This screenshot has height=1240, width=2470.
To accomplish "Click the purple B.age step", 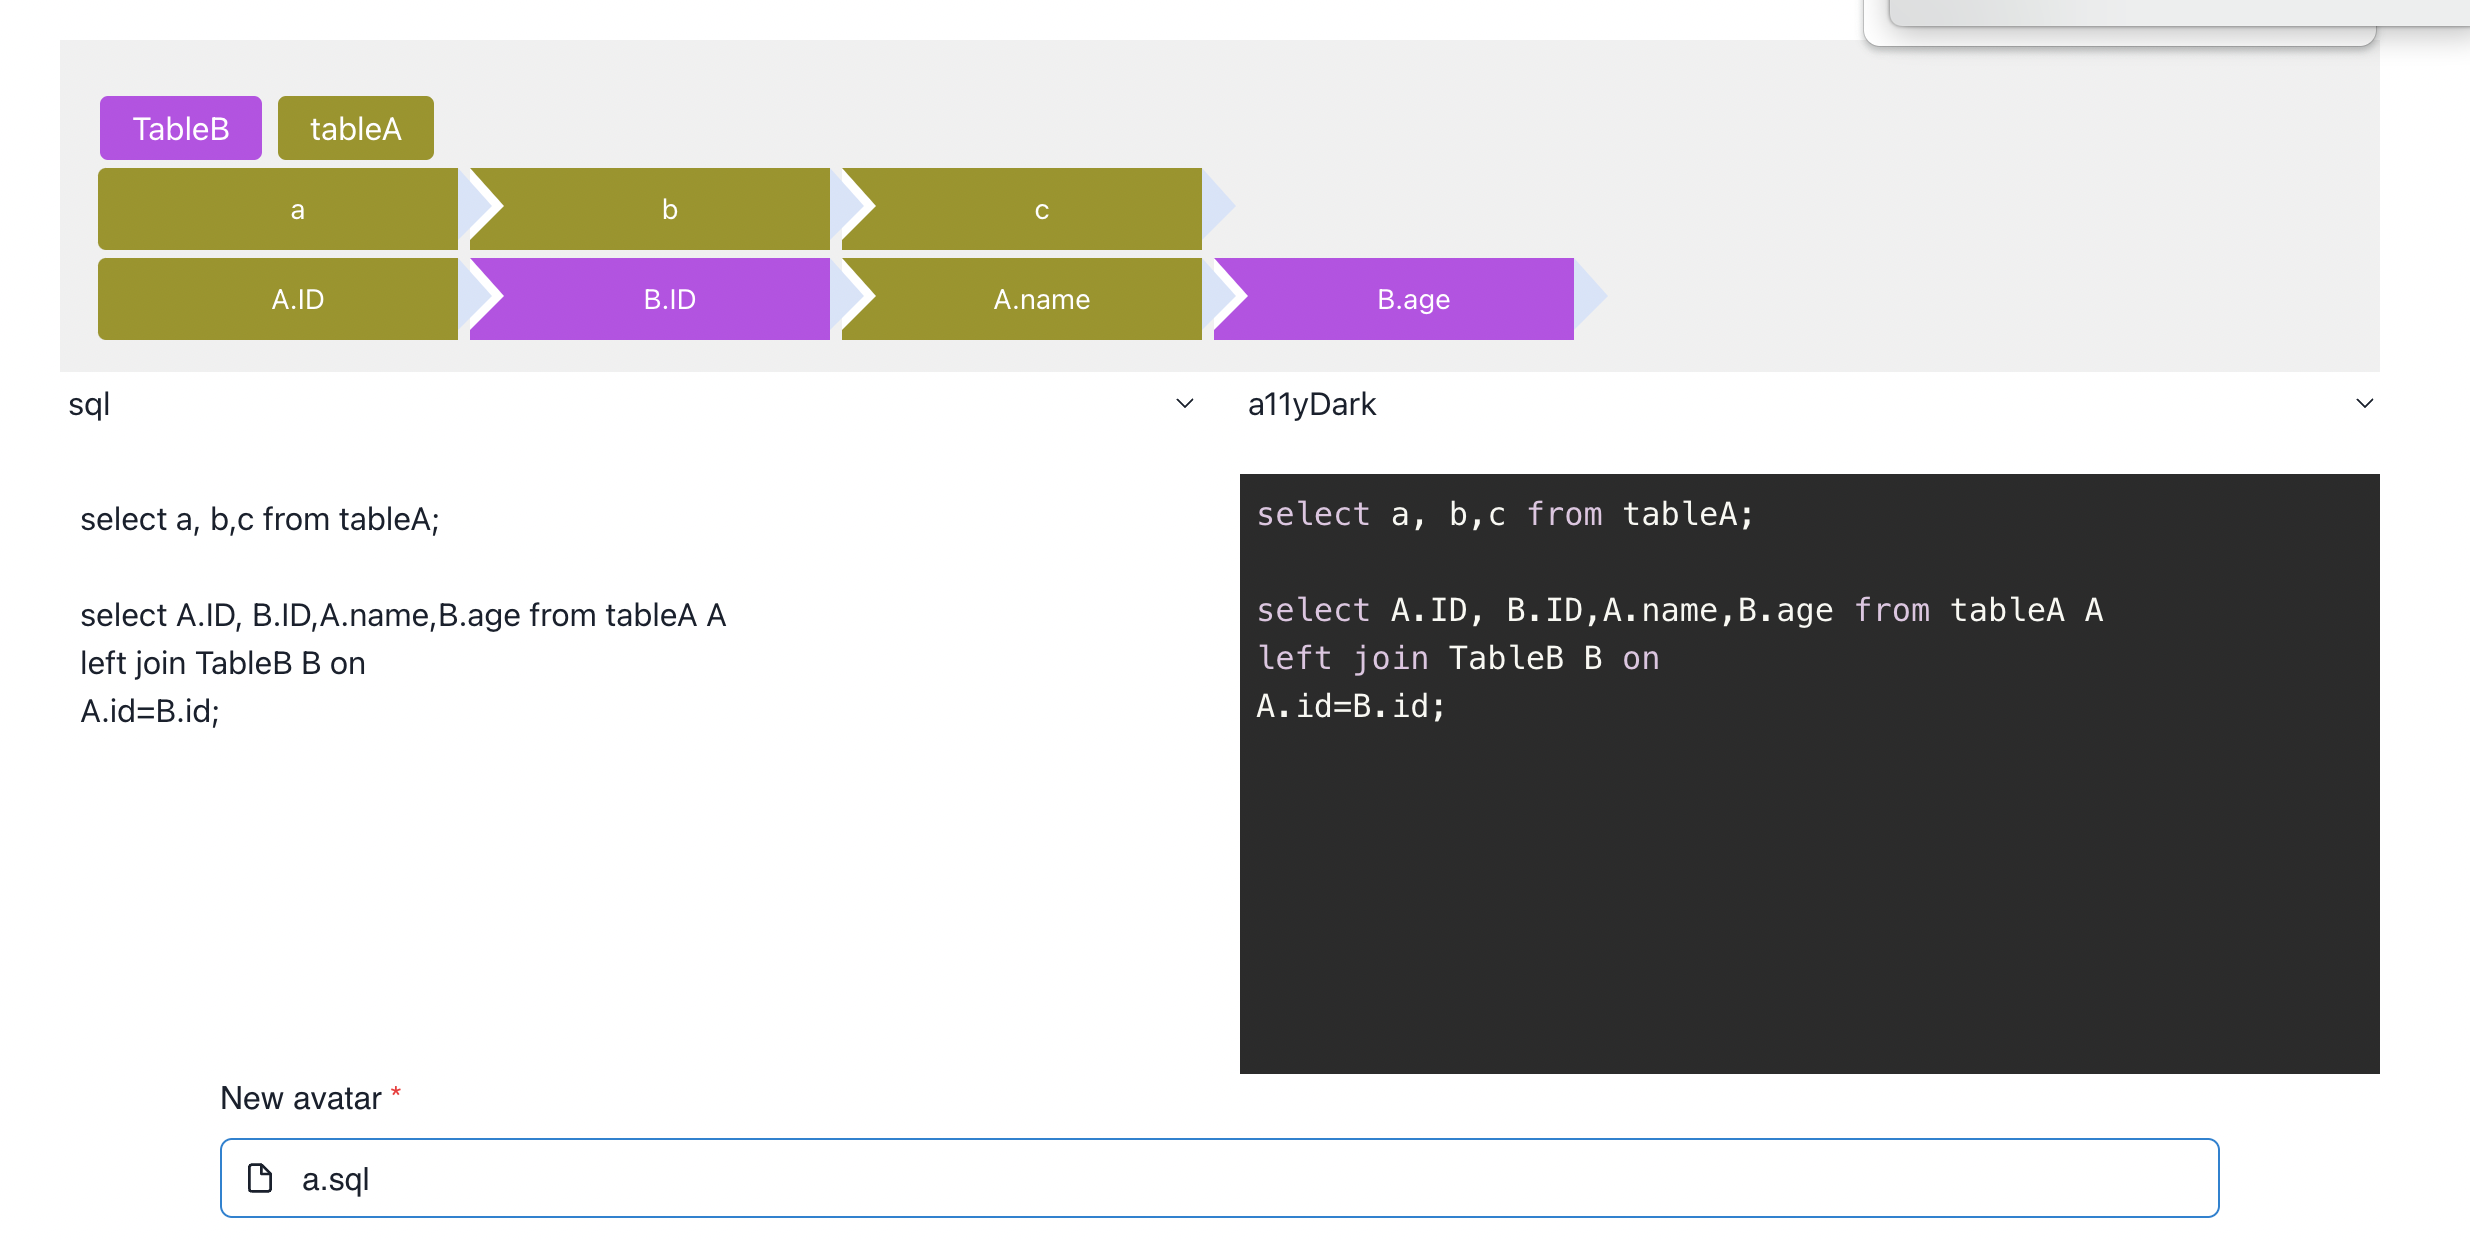I will [1413, 299].
